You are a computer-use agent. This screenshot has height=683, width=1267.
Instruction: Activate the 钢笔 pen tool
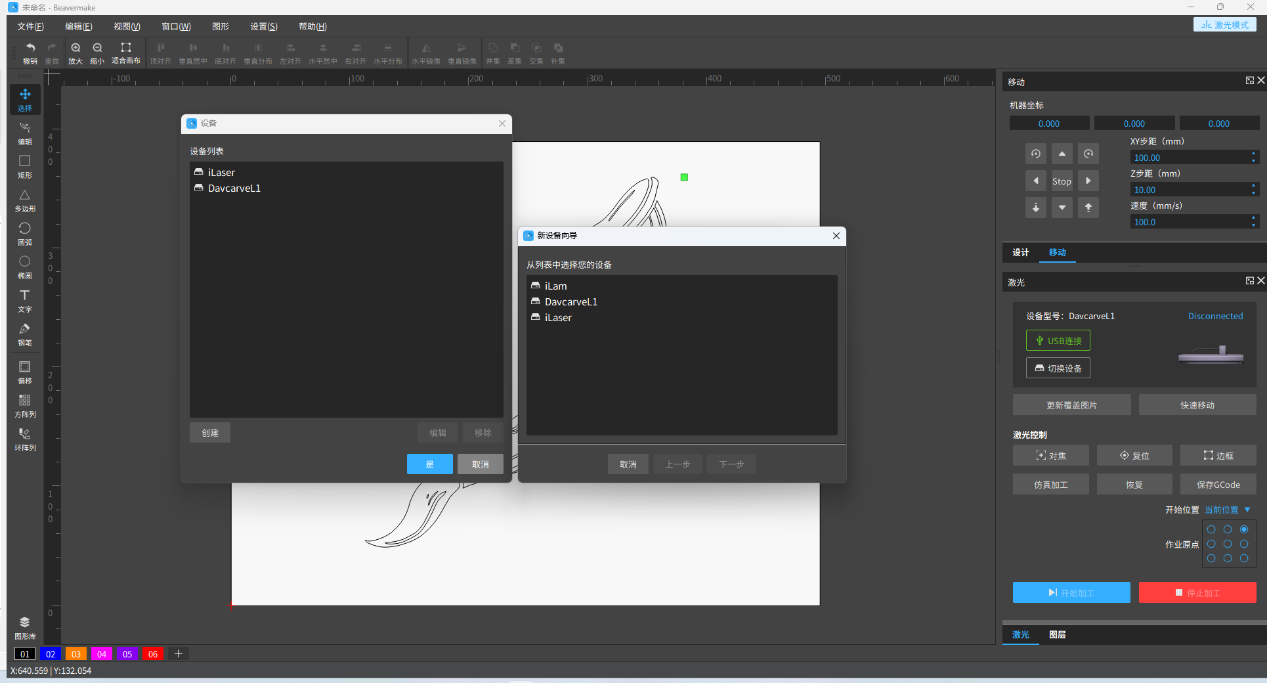[25, 333]
